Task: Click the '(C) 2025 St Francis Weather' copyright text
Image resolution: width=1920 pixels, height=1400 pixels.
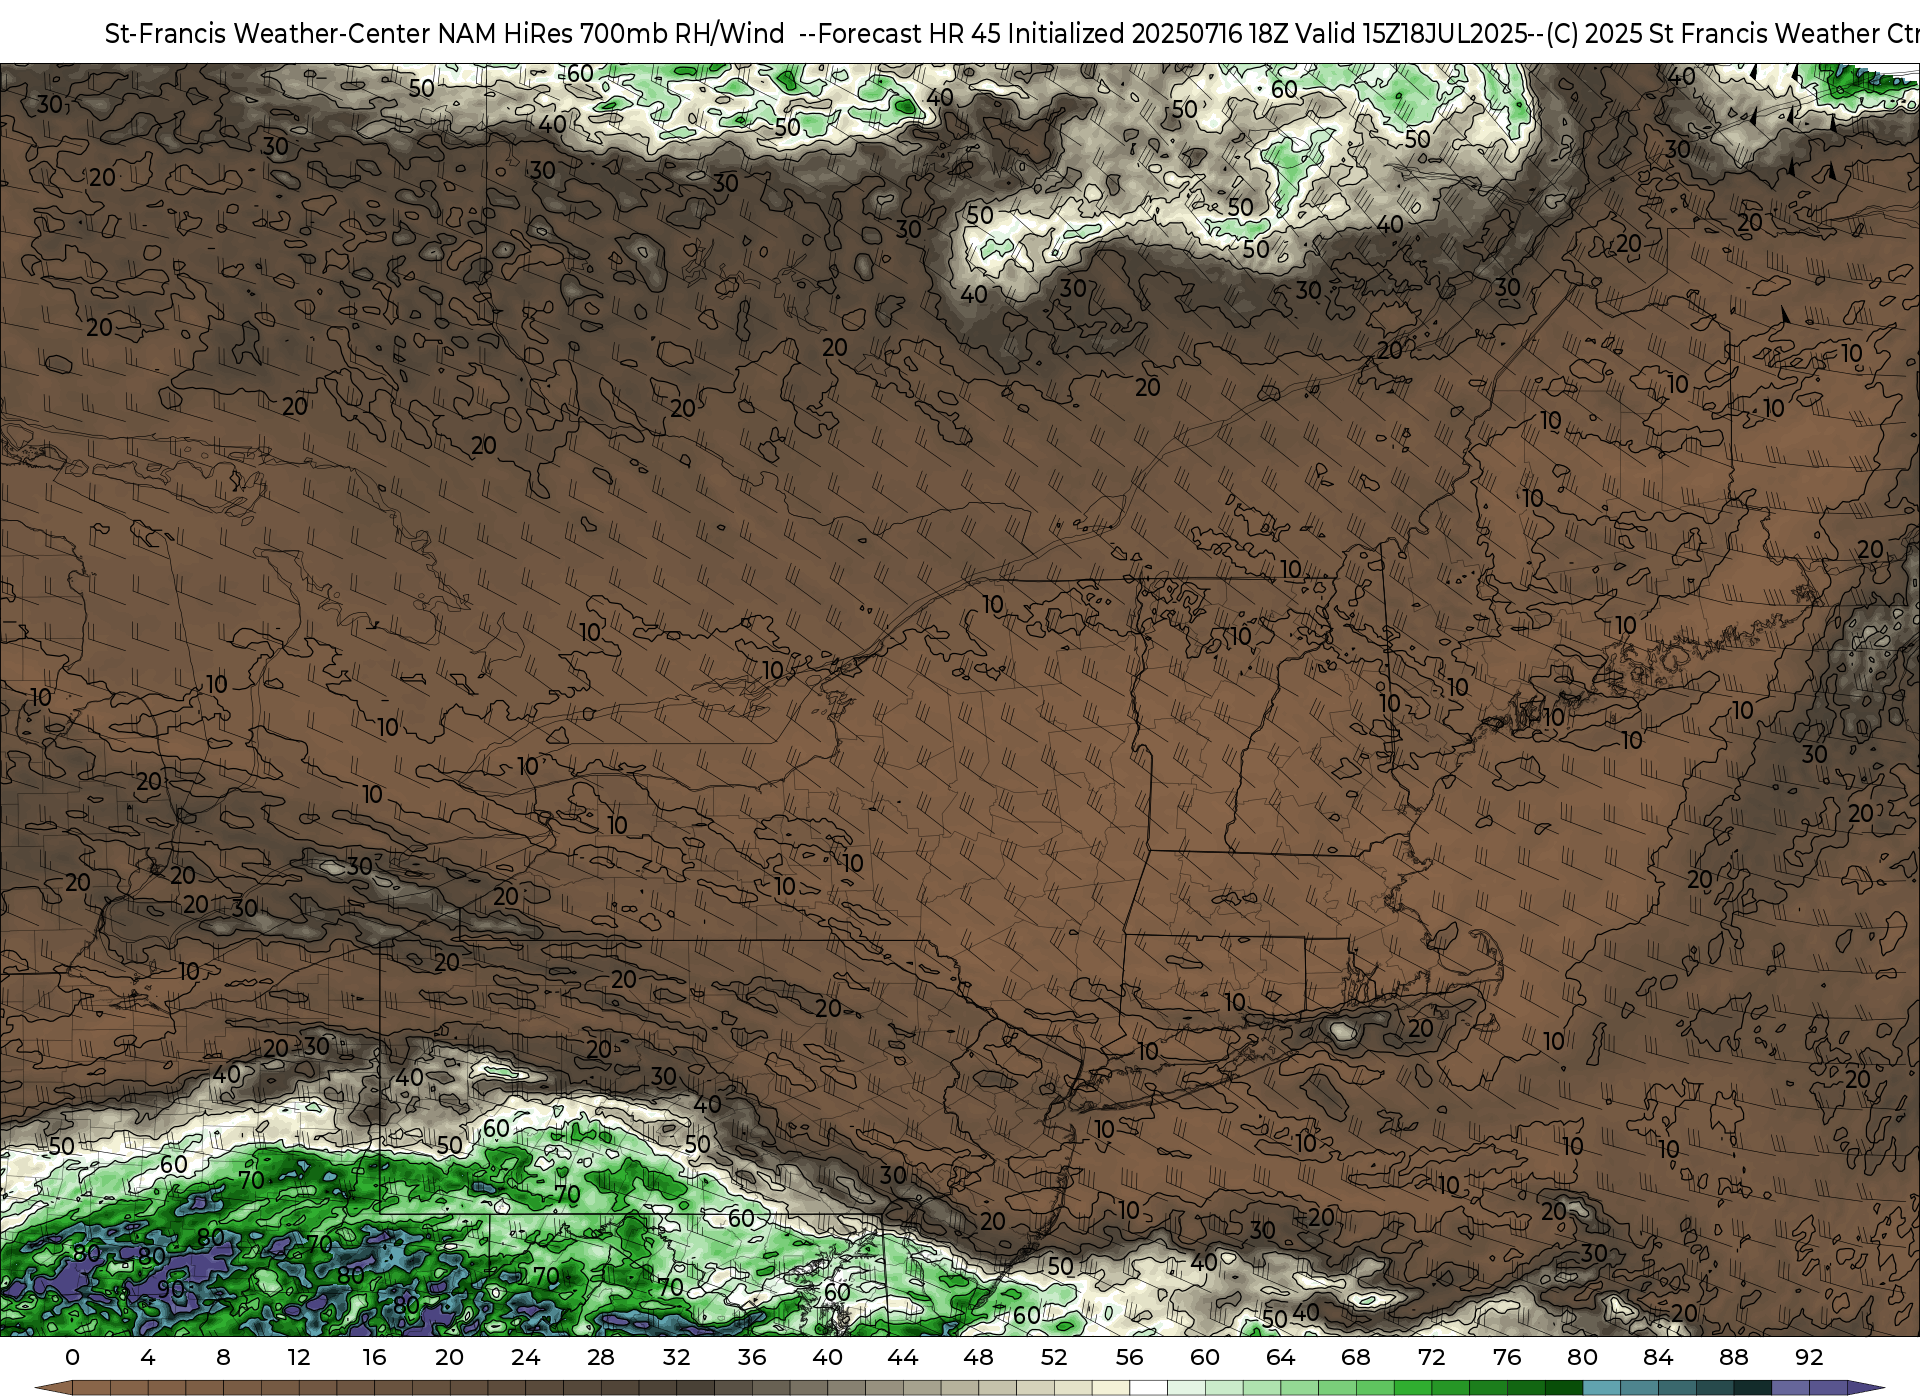Action: [x=1713, y=34]
